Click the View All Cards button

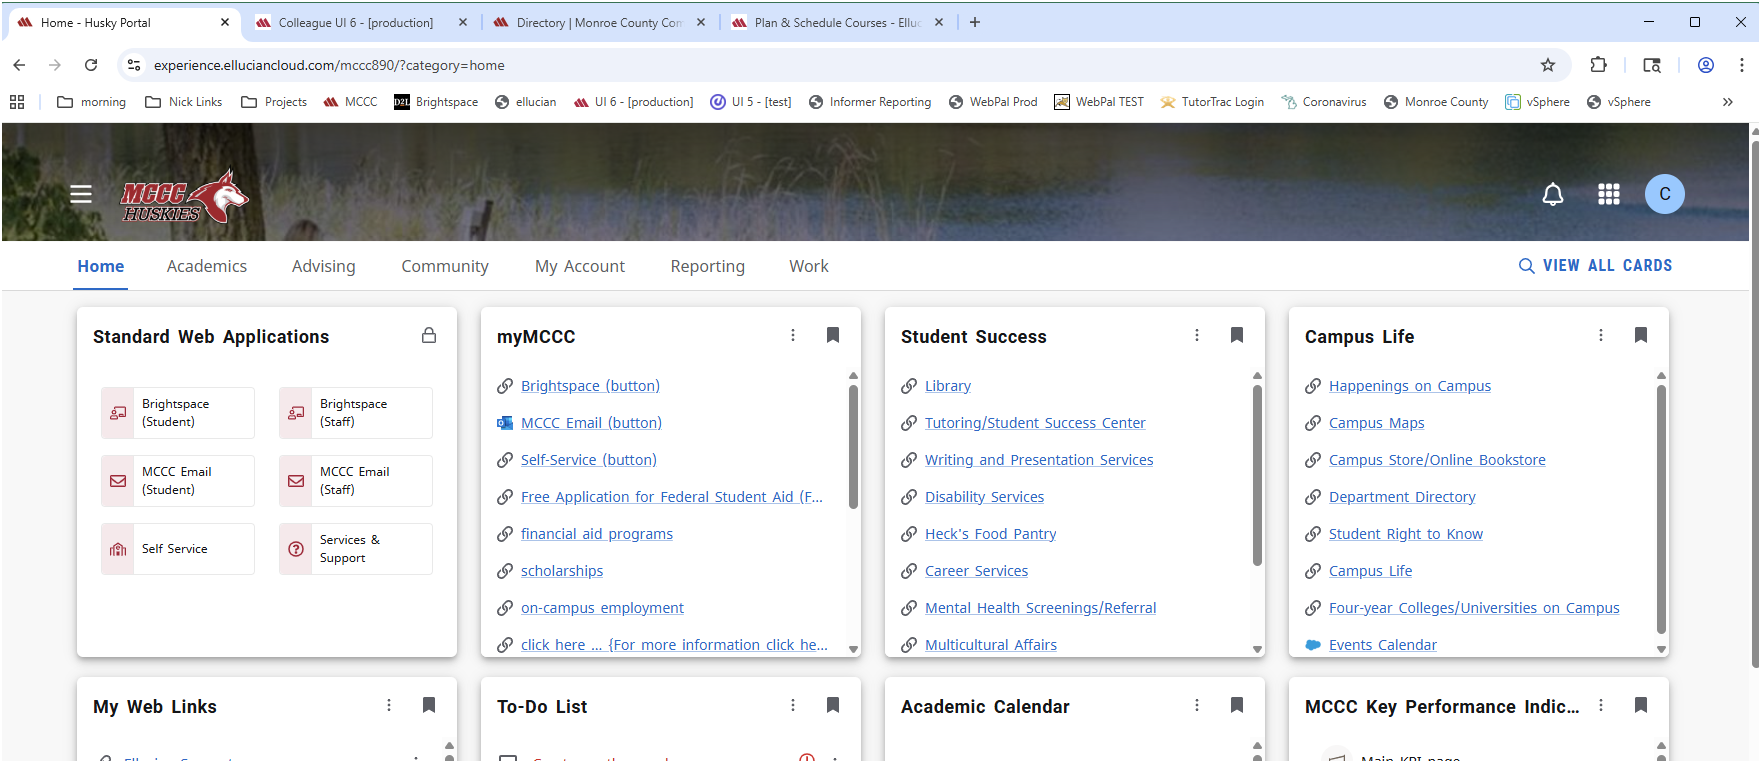tap(1595, 266)
